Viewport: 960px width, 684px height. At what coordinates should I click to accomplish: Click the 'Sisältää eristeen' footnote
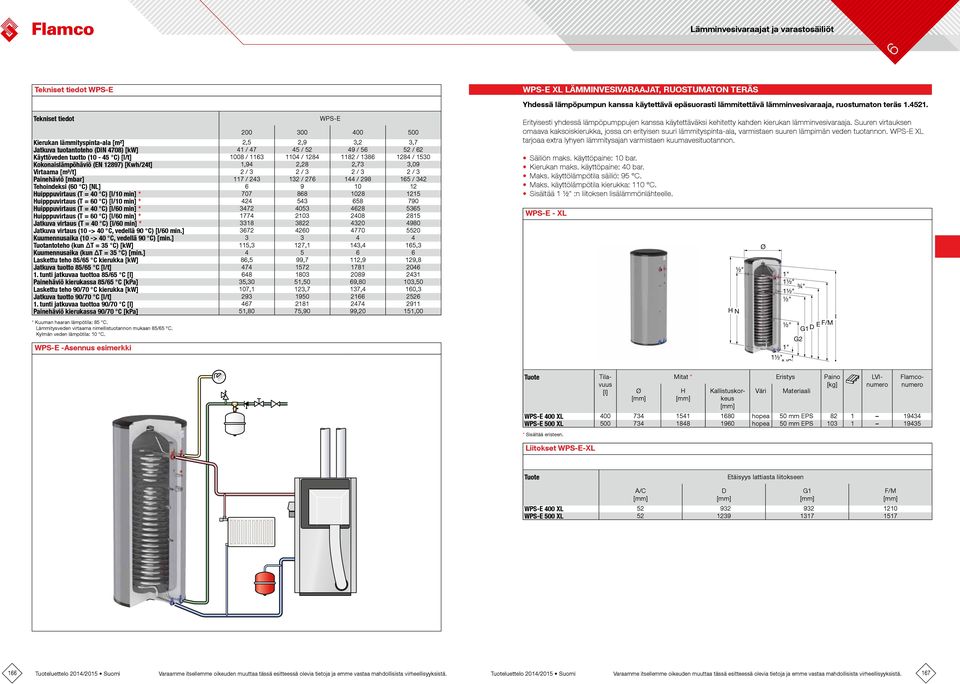coord(543,435)
